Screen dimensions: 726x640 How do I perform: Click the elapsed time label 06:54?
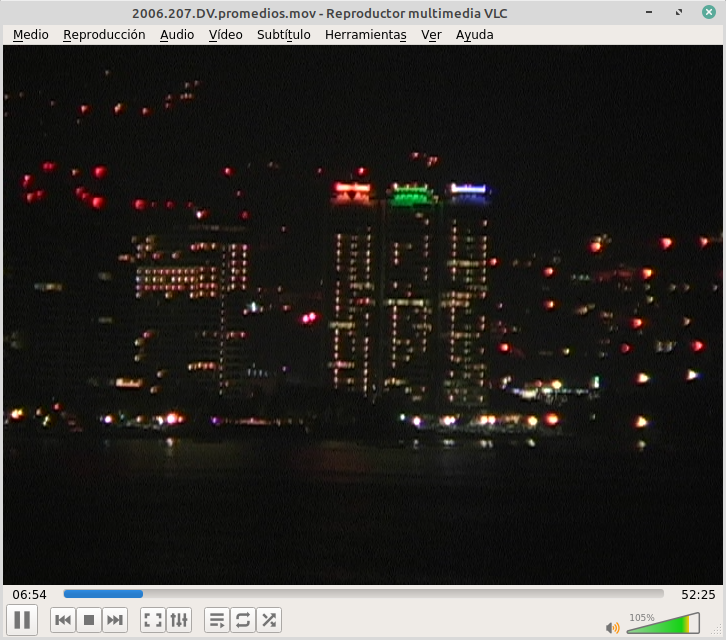click(x=29, y=594)
